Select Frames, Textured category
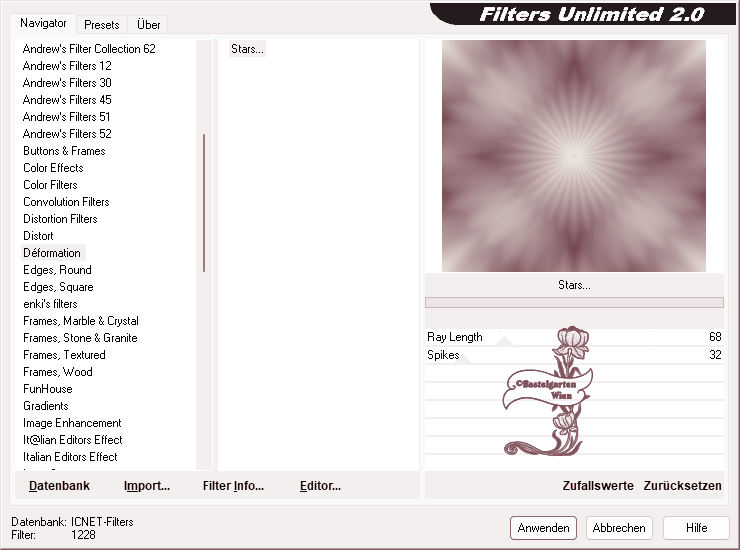 (x=64, y=355)
